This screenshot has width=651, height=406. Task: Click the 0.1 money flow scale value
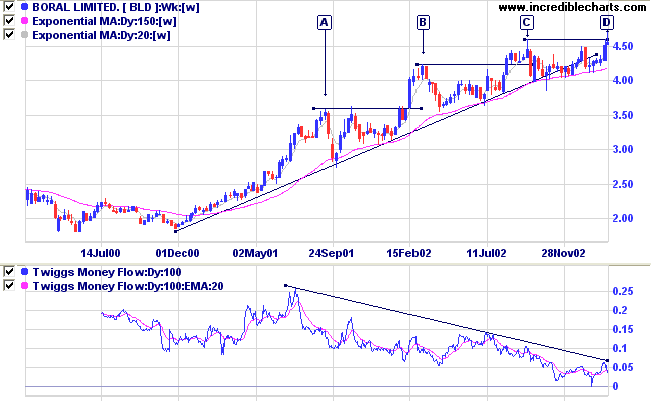[x=620, y=348]
